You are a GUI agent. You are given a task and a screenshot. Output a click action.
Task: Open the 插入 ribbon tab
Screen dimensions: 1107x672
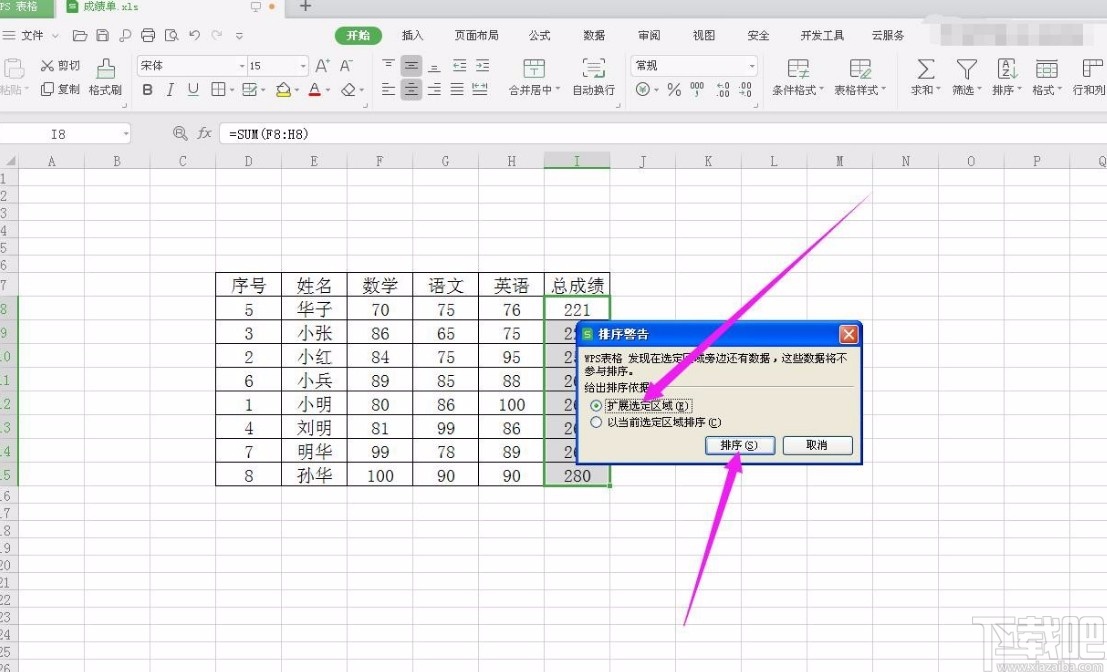[x=413, y=34]
